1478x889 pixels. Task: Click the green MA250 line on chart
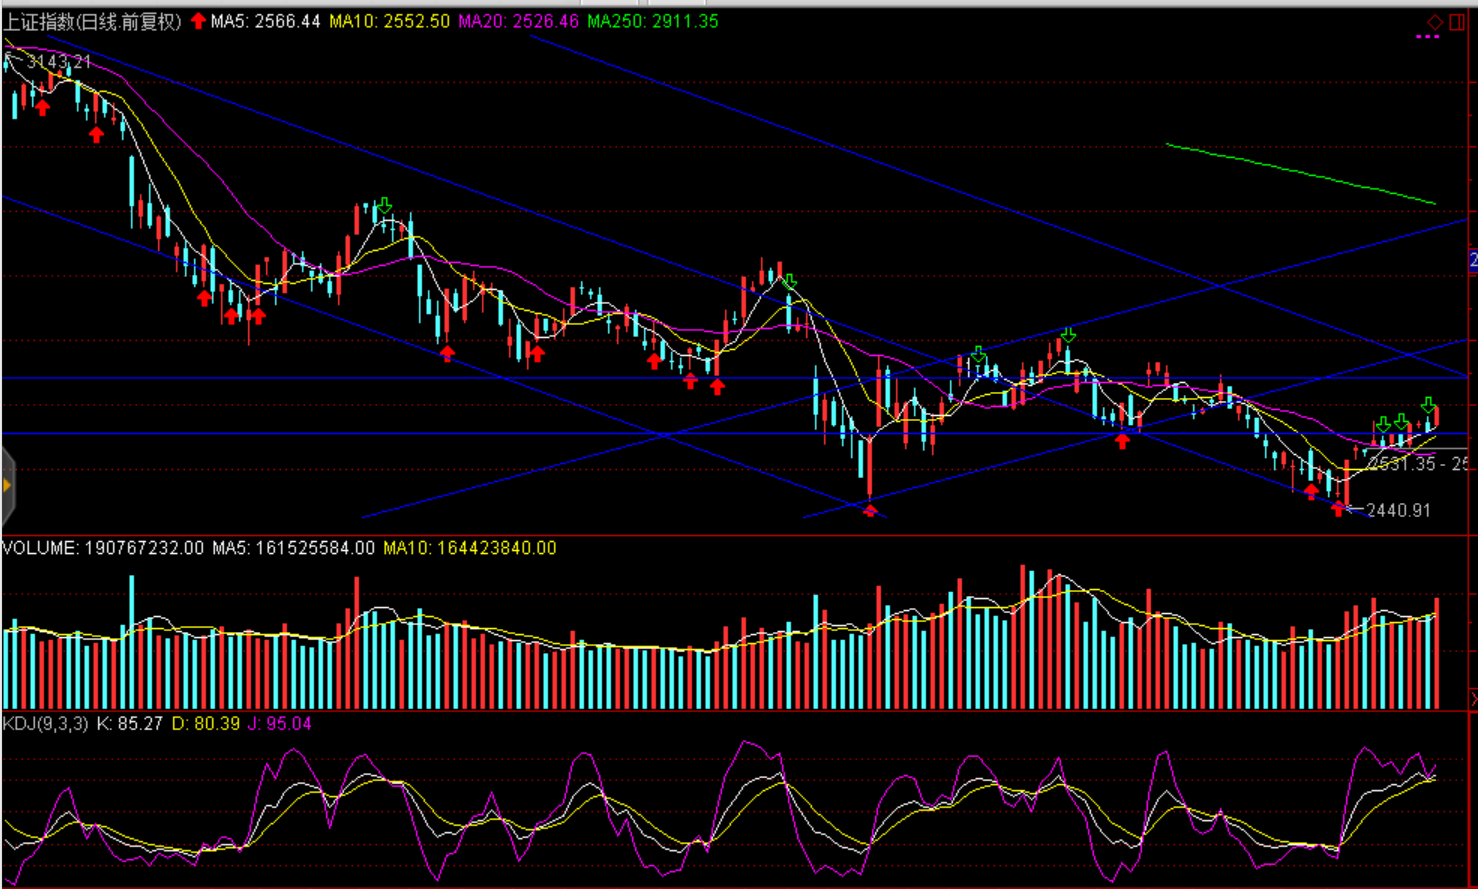coord(1300,173)
